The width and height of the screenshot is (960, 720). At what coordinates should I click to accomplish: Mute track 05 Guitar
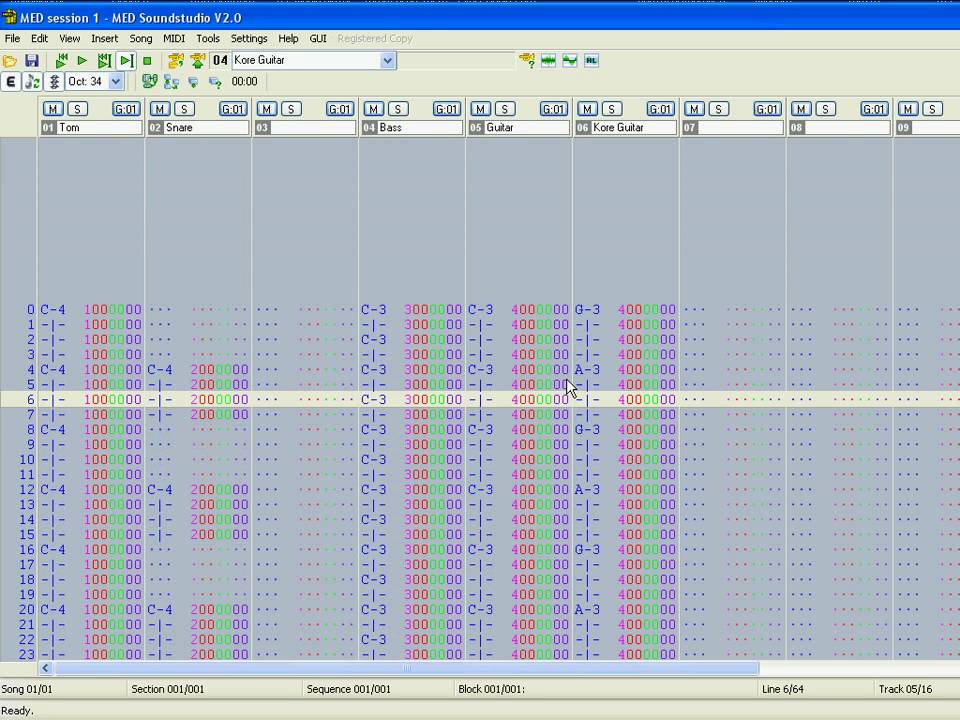click(x=481, y=109)
